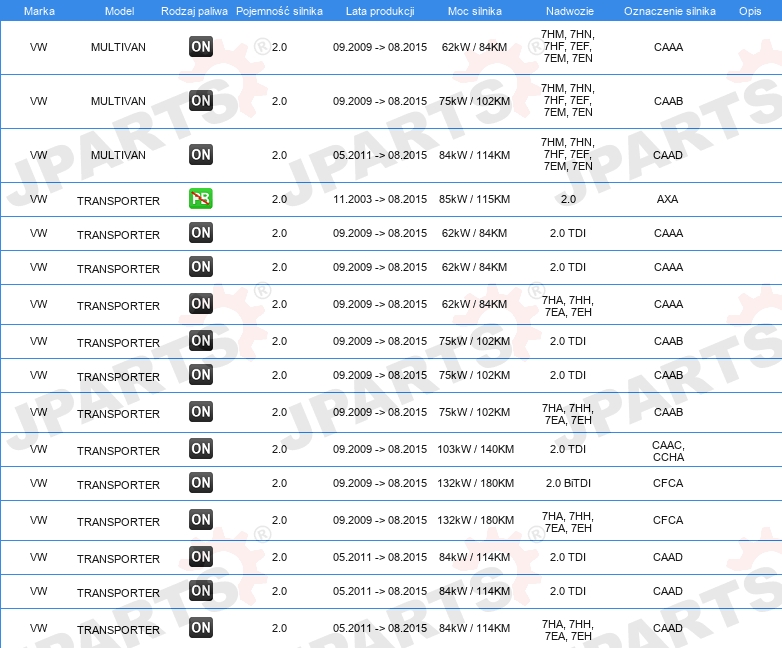Image resolution: width=782 pixels, height=648 pixels.
Task: Select VW in the AXA row
Action: pyautogui.click(x=38, y=199)
